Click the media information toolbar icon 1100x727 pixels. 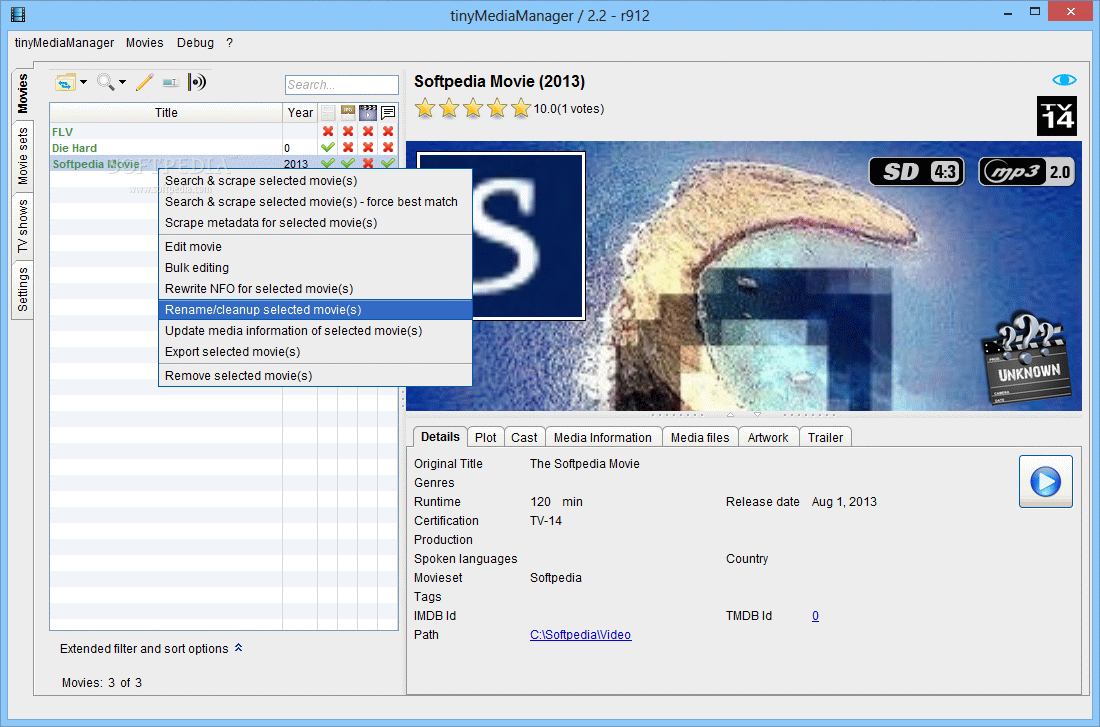point(197,82)
